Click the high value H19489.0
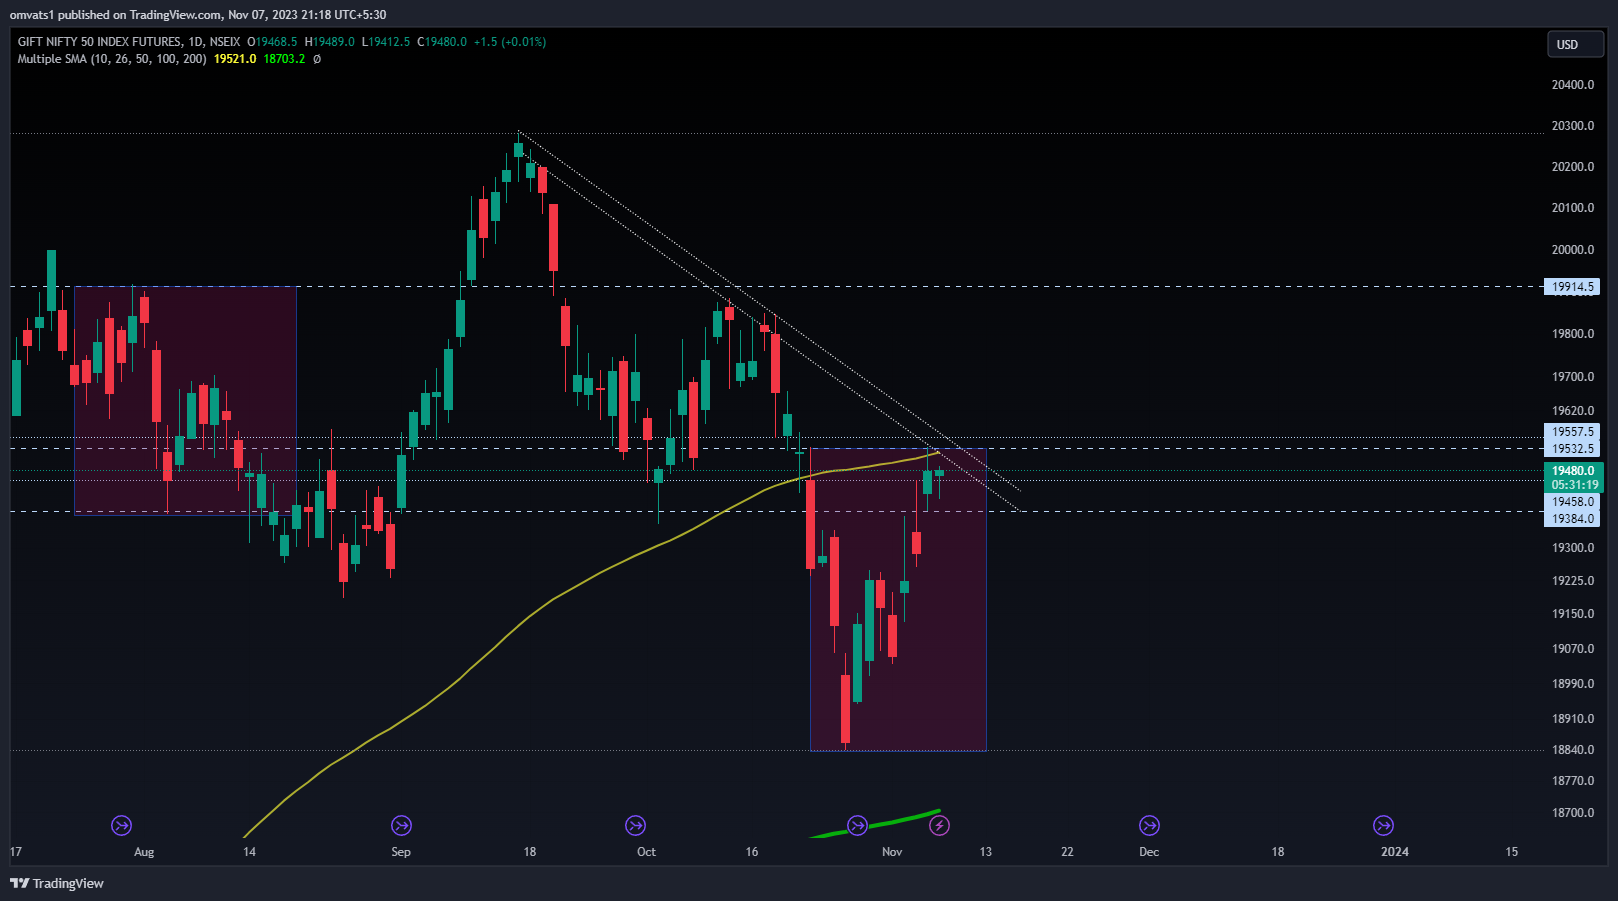Screen dimensions: 1618x901 click(x=329, y=42)
